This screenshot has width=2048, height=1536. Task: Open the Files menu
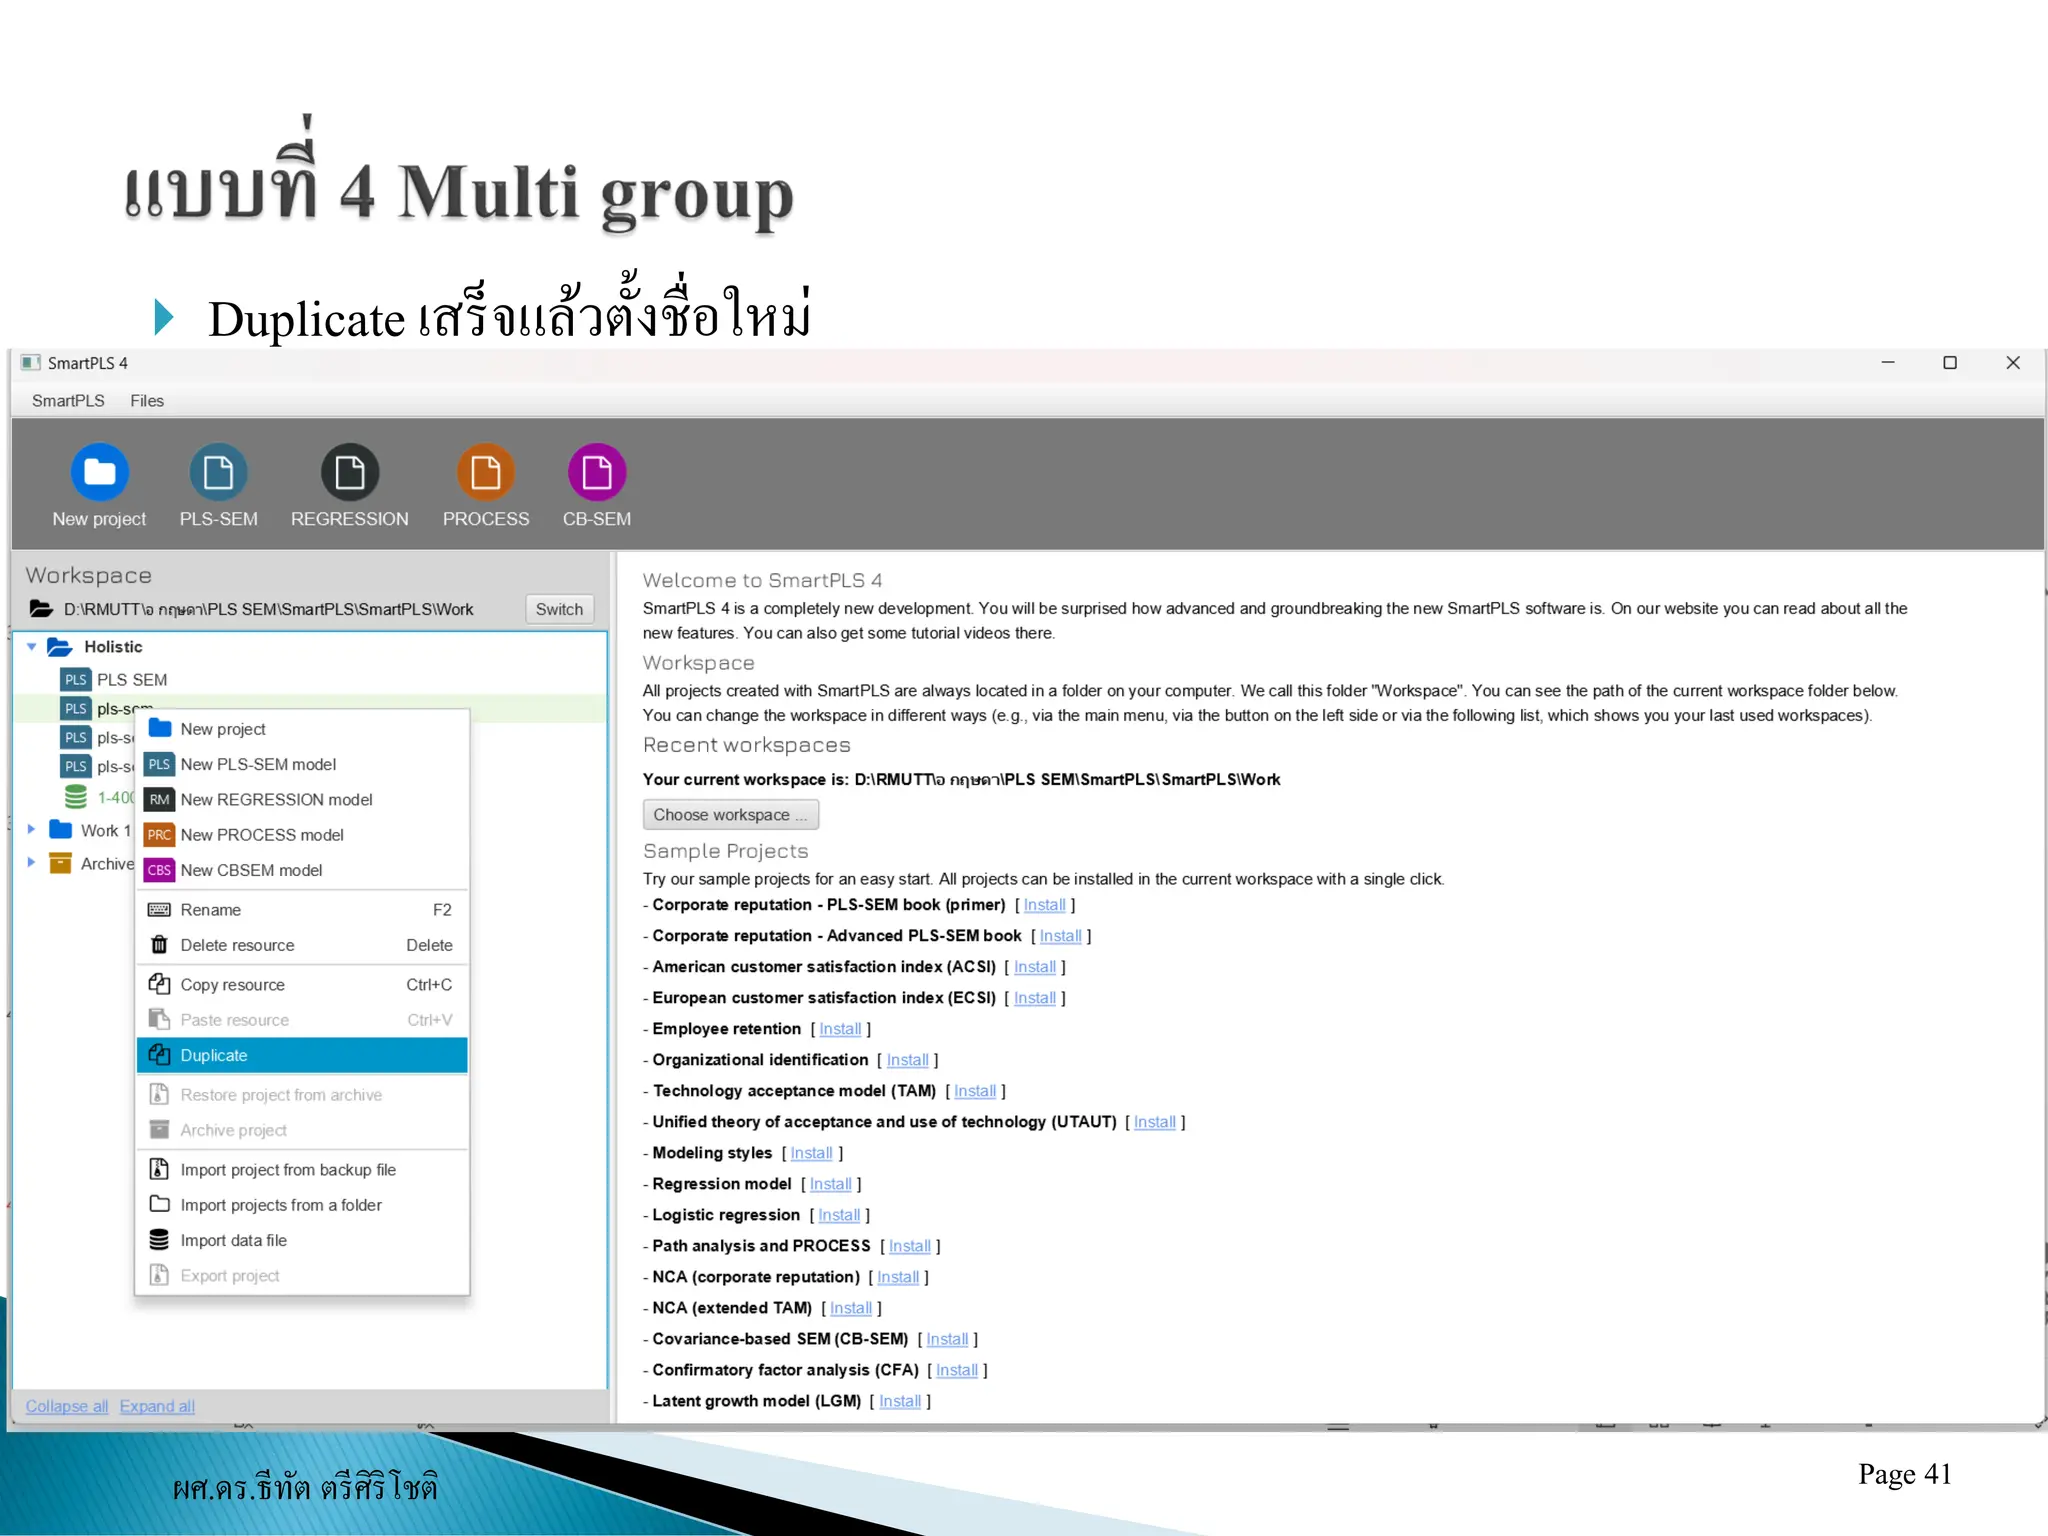[146, 401]
